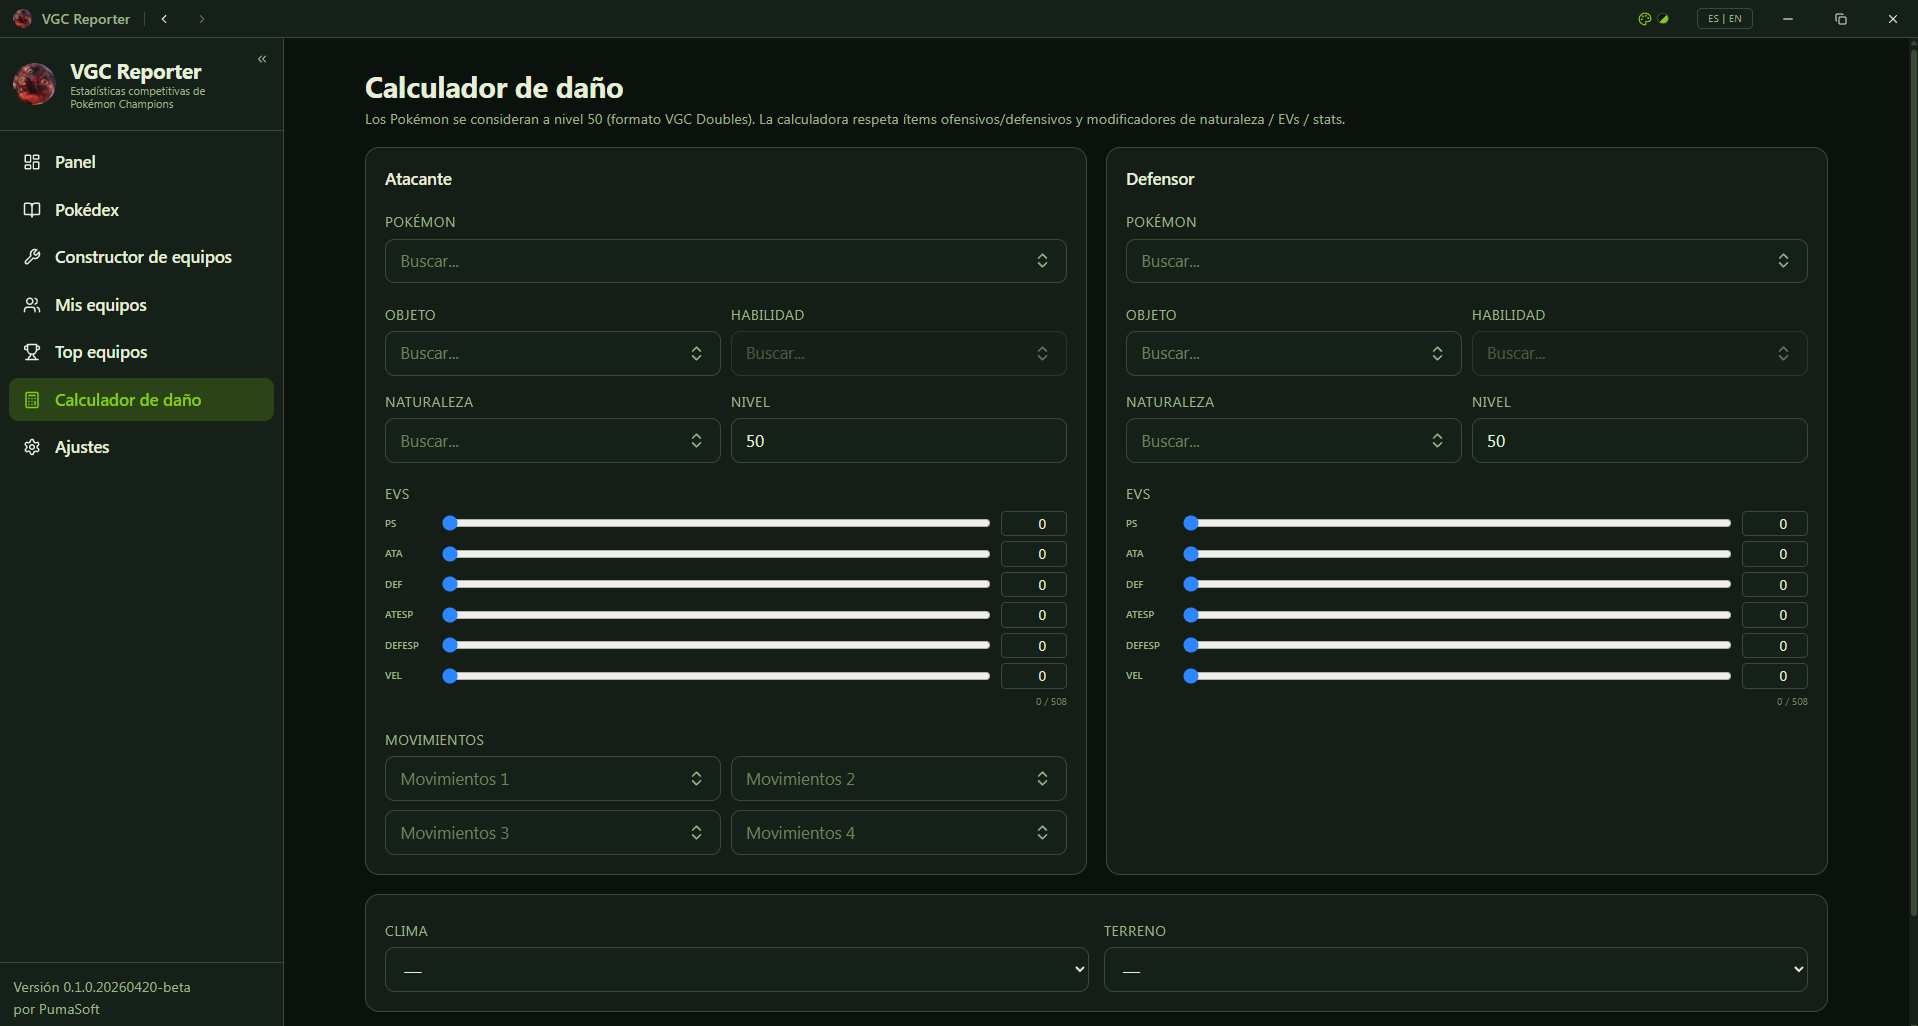Open the theme palette icon in title bar
This screenshot has height=1026, width=1918.
pyautogui.click(x=1644, y=19)
